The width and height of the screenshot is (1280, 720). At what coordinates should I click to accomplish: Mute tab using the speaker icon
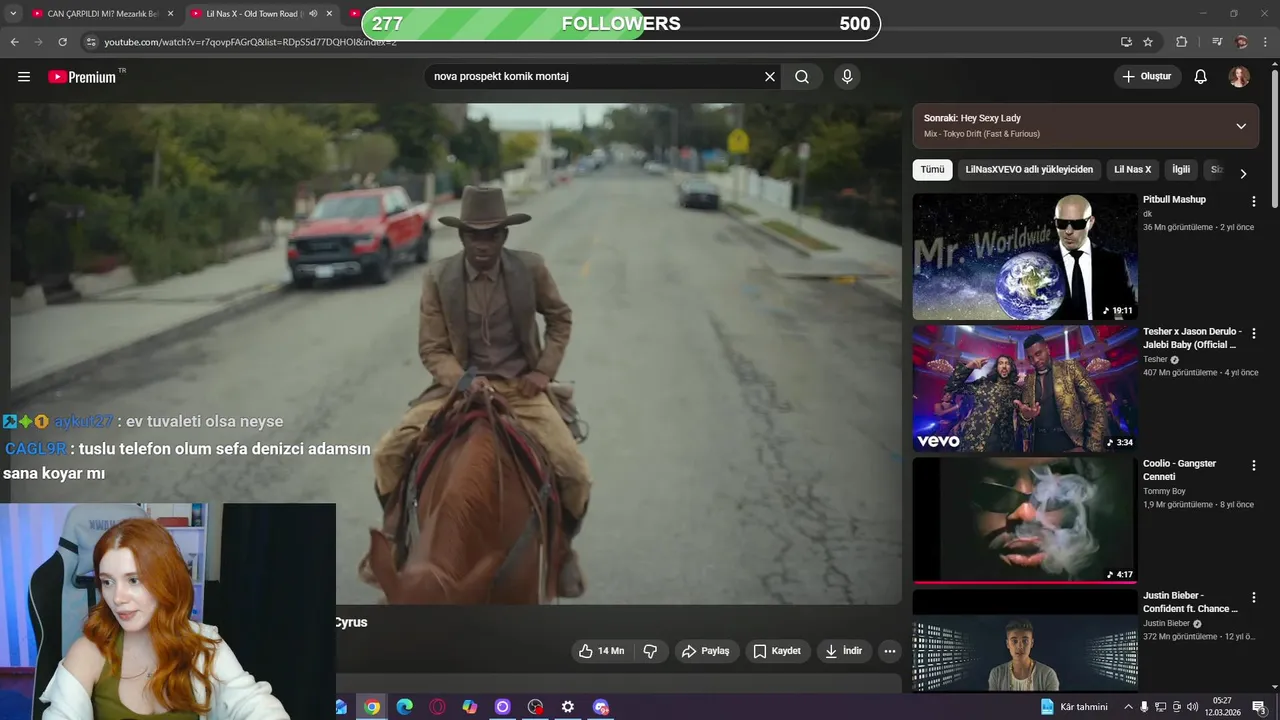tap(313, 14)
